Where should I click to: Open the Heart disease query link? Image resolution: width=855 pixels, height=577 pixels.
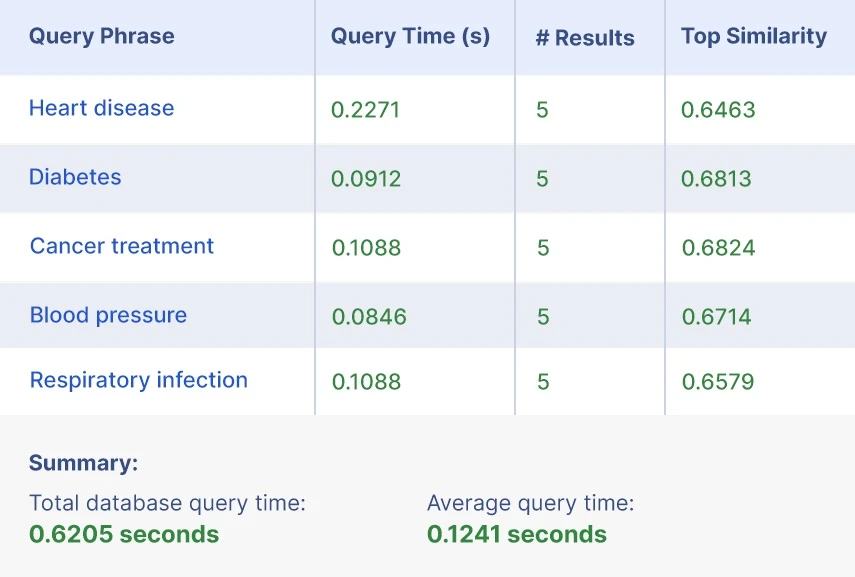point(101,108)
